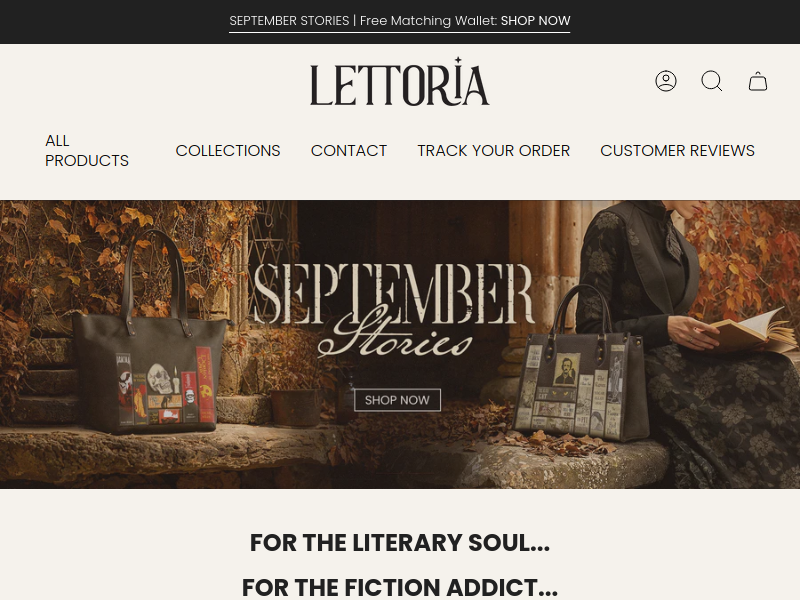
Task: Open the account profile icon
Action: tap(666, 81)
